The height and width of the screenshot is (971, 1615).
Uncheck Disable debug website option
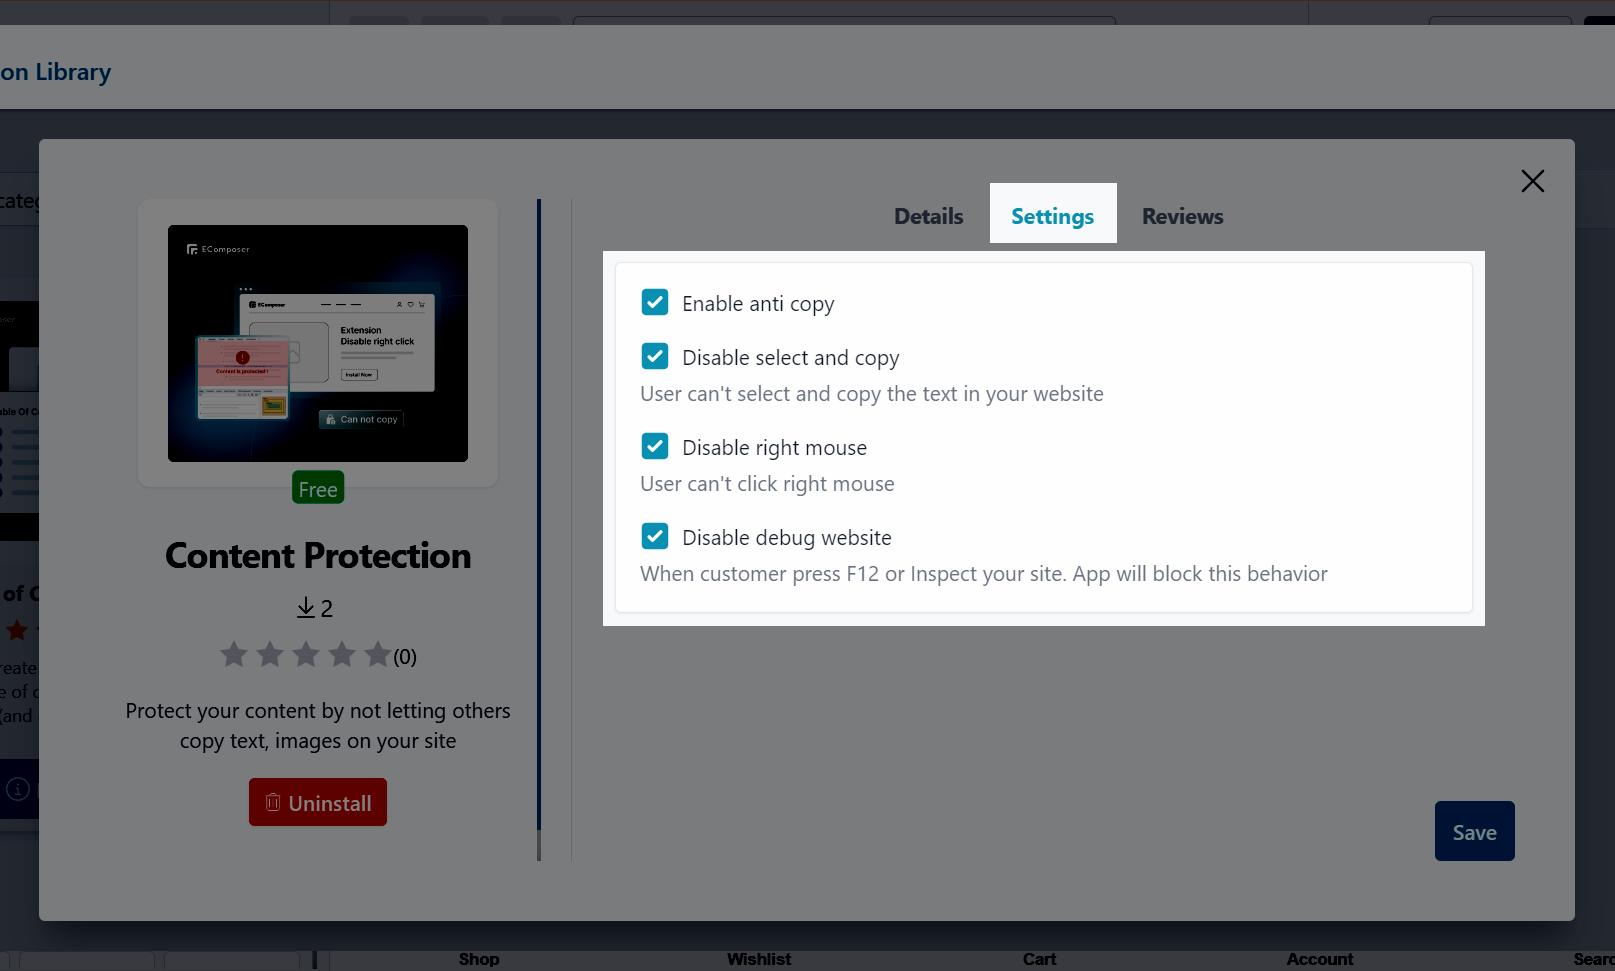point(655,536)
